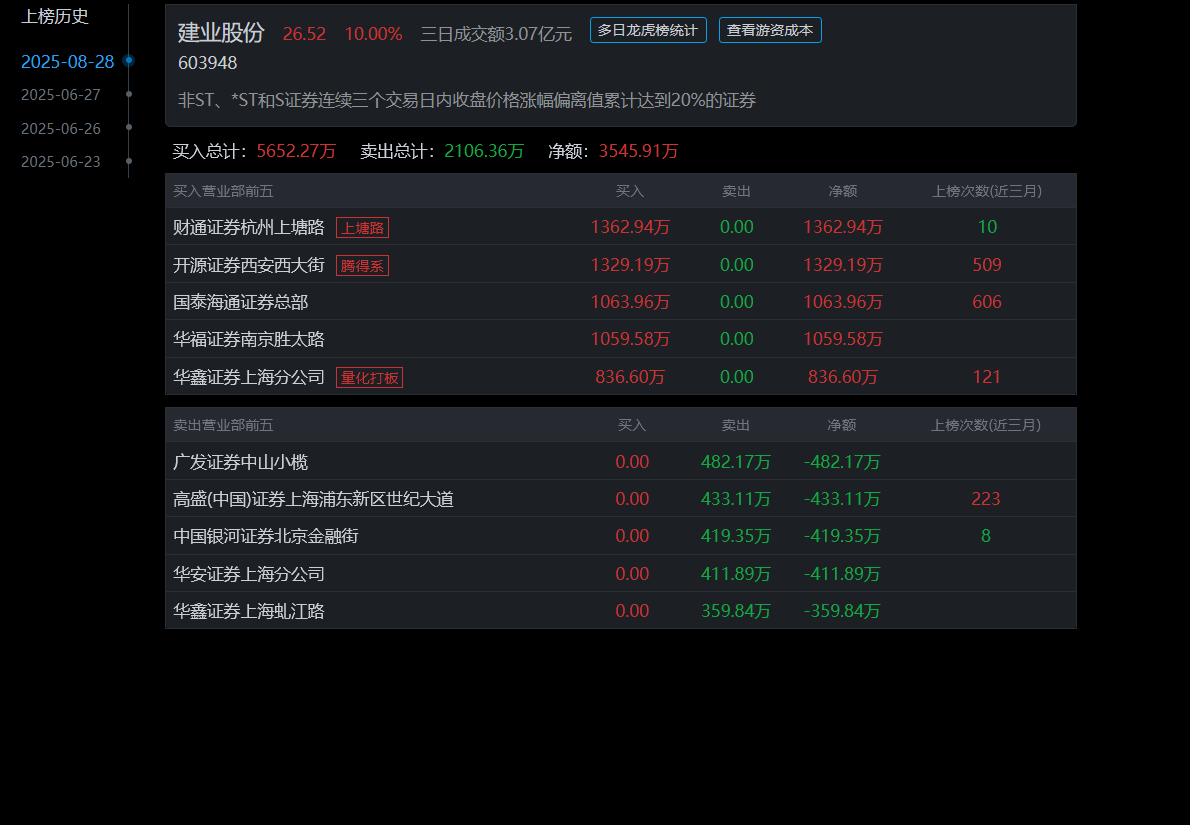Select history date 2025-08-28
Screen dimensions: 1190x825
click(68, 61)
